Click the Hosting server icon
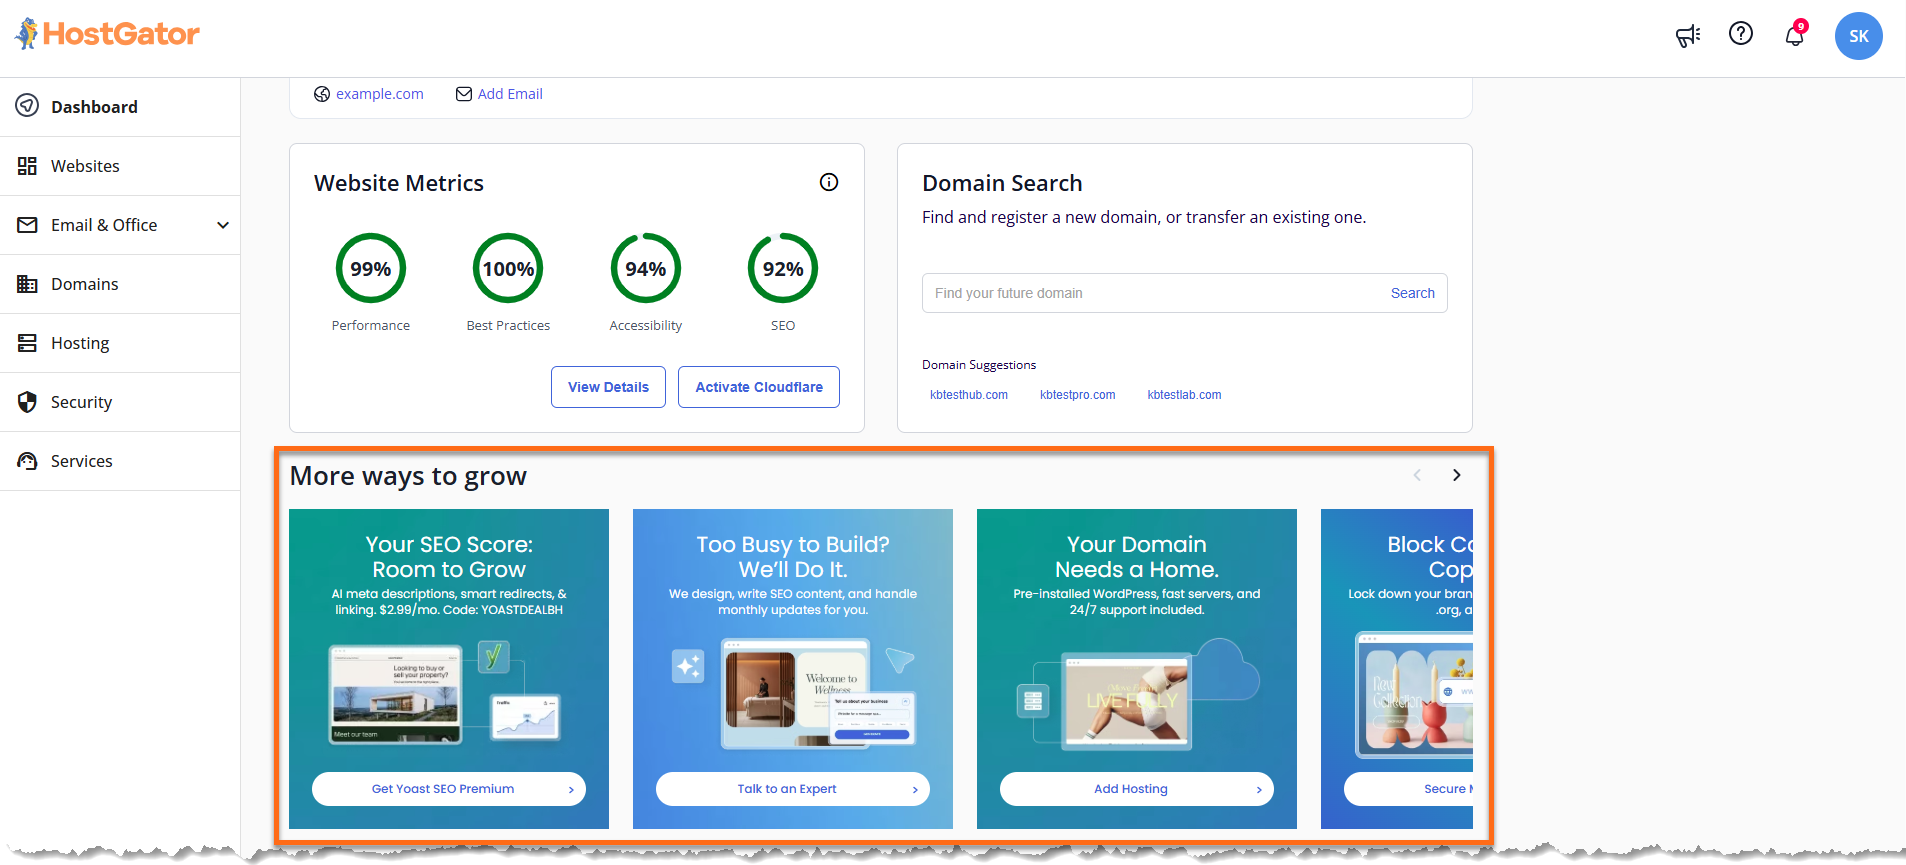 pyautogui.click(x=27, y=343)
